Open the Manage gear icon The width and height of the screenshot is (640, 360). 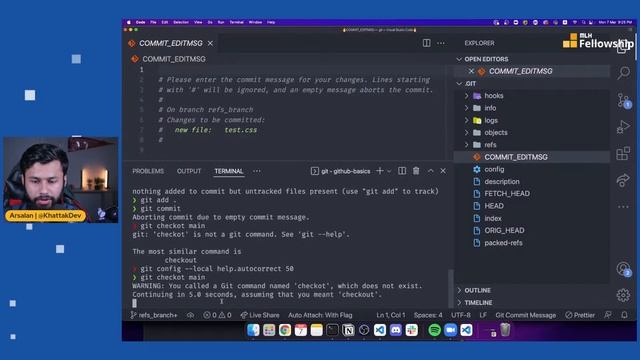(x=623, y=295)
